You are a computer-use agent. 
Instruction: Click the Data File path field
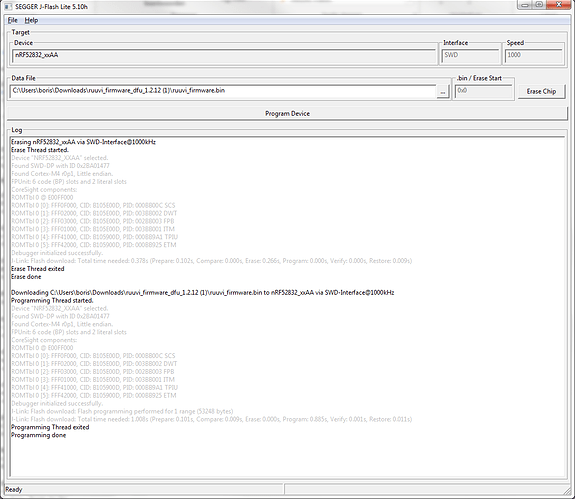click(223, 91)
